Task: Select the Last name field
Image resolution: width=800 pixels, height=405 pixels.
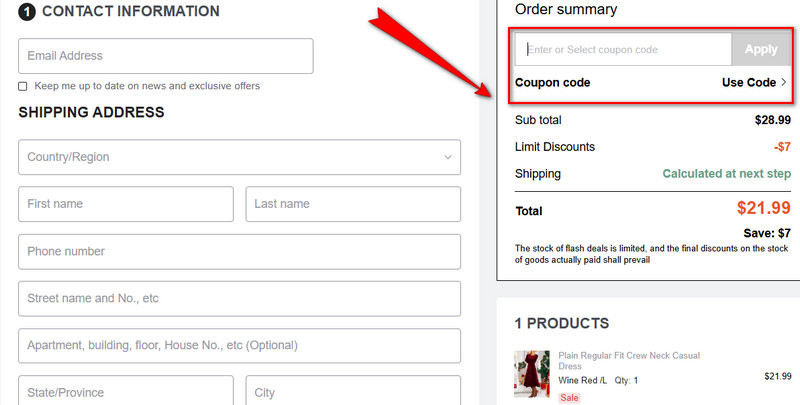Action: click(x=353, y=204)
